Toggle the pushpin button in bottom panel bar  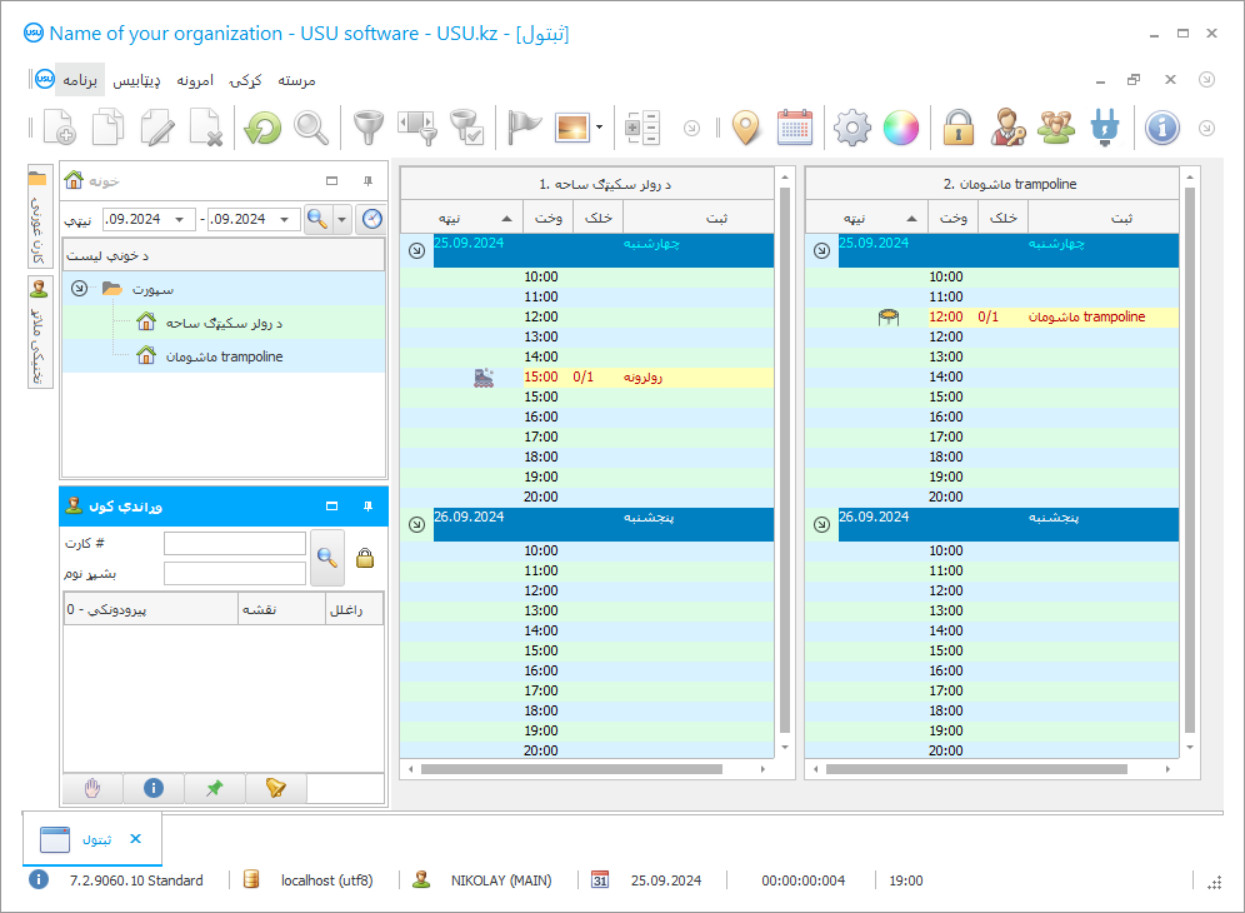pyautogui.click(x=214, y=788)
